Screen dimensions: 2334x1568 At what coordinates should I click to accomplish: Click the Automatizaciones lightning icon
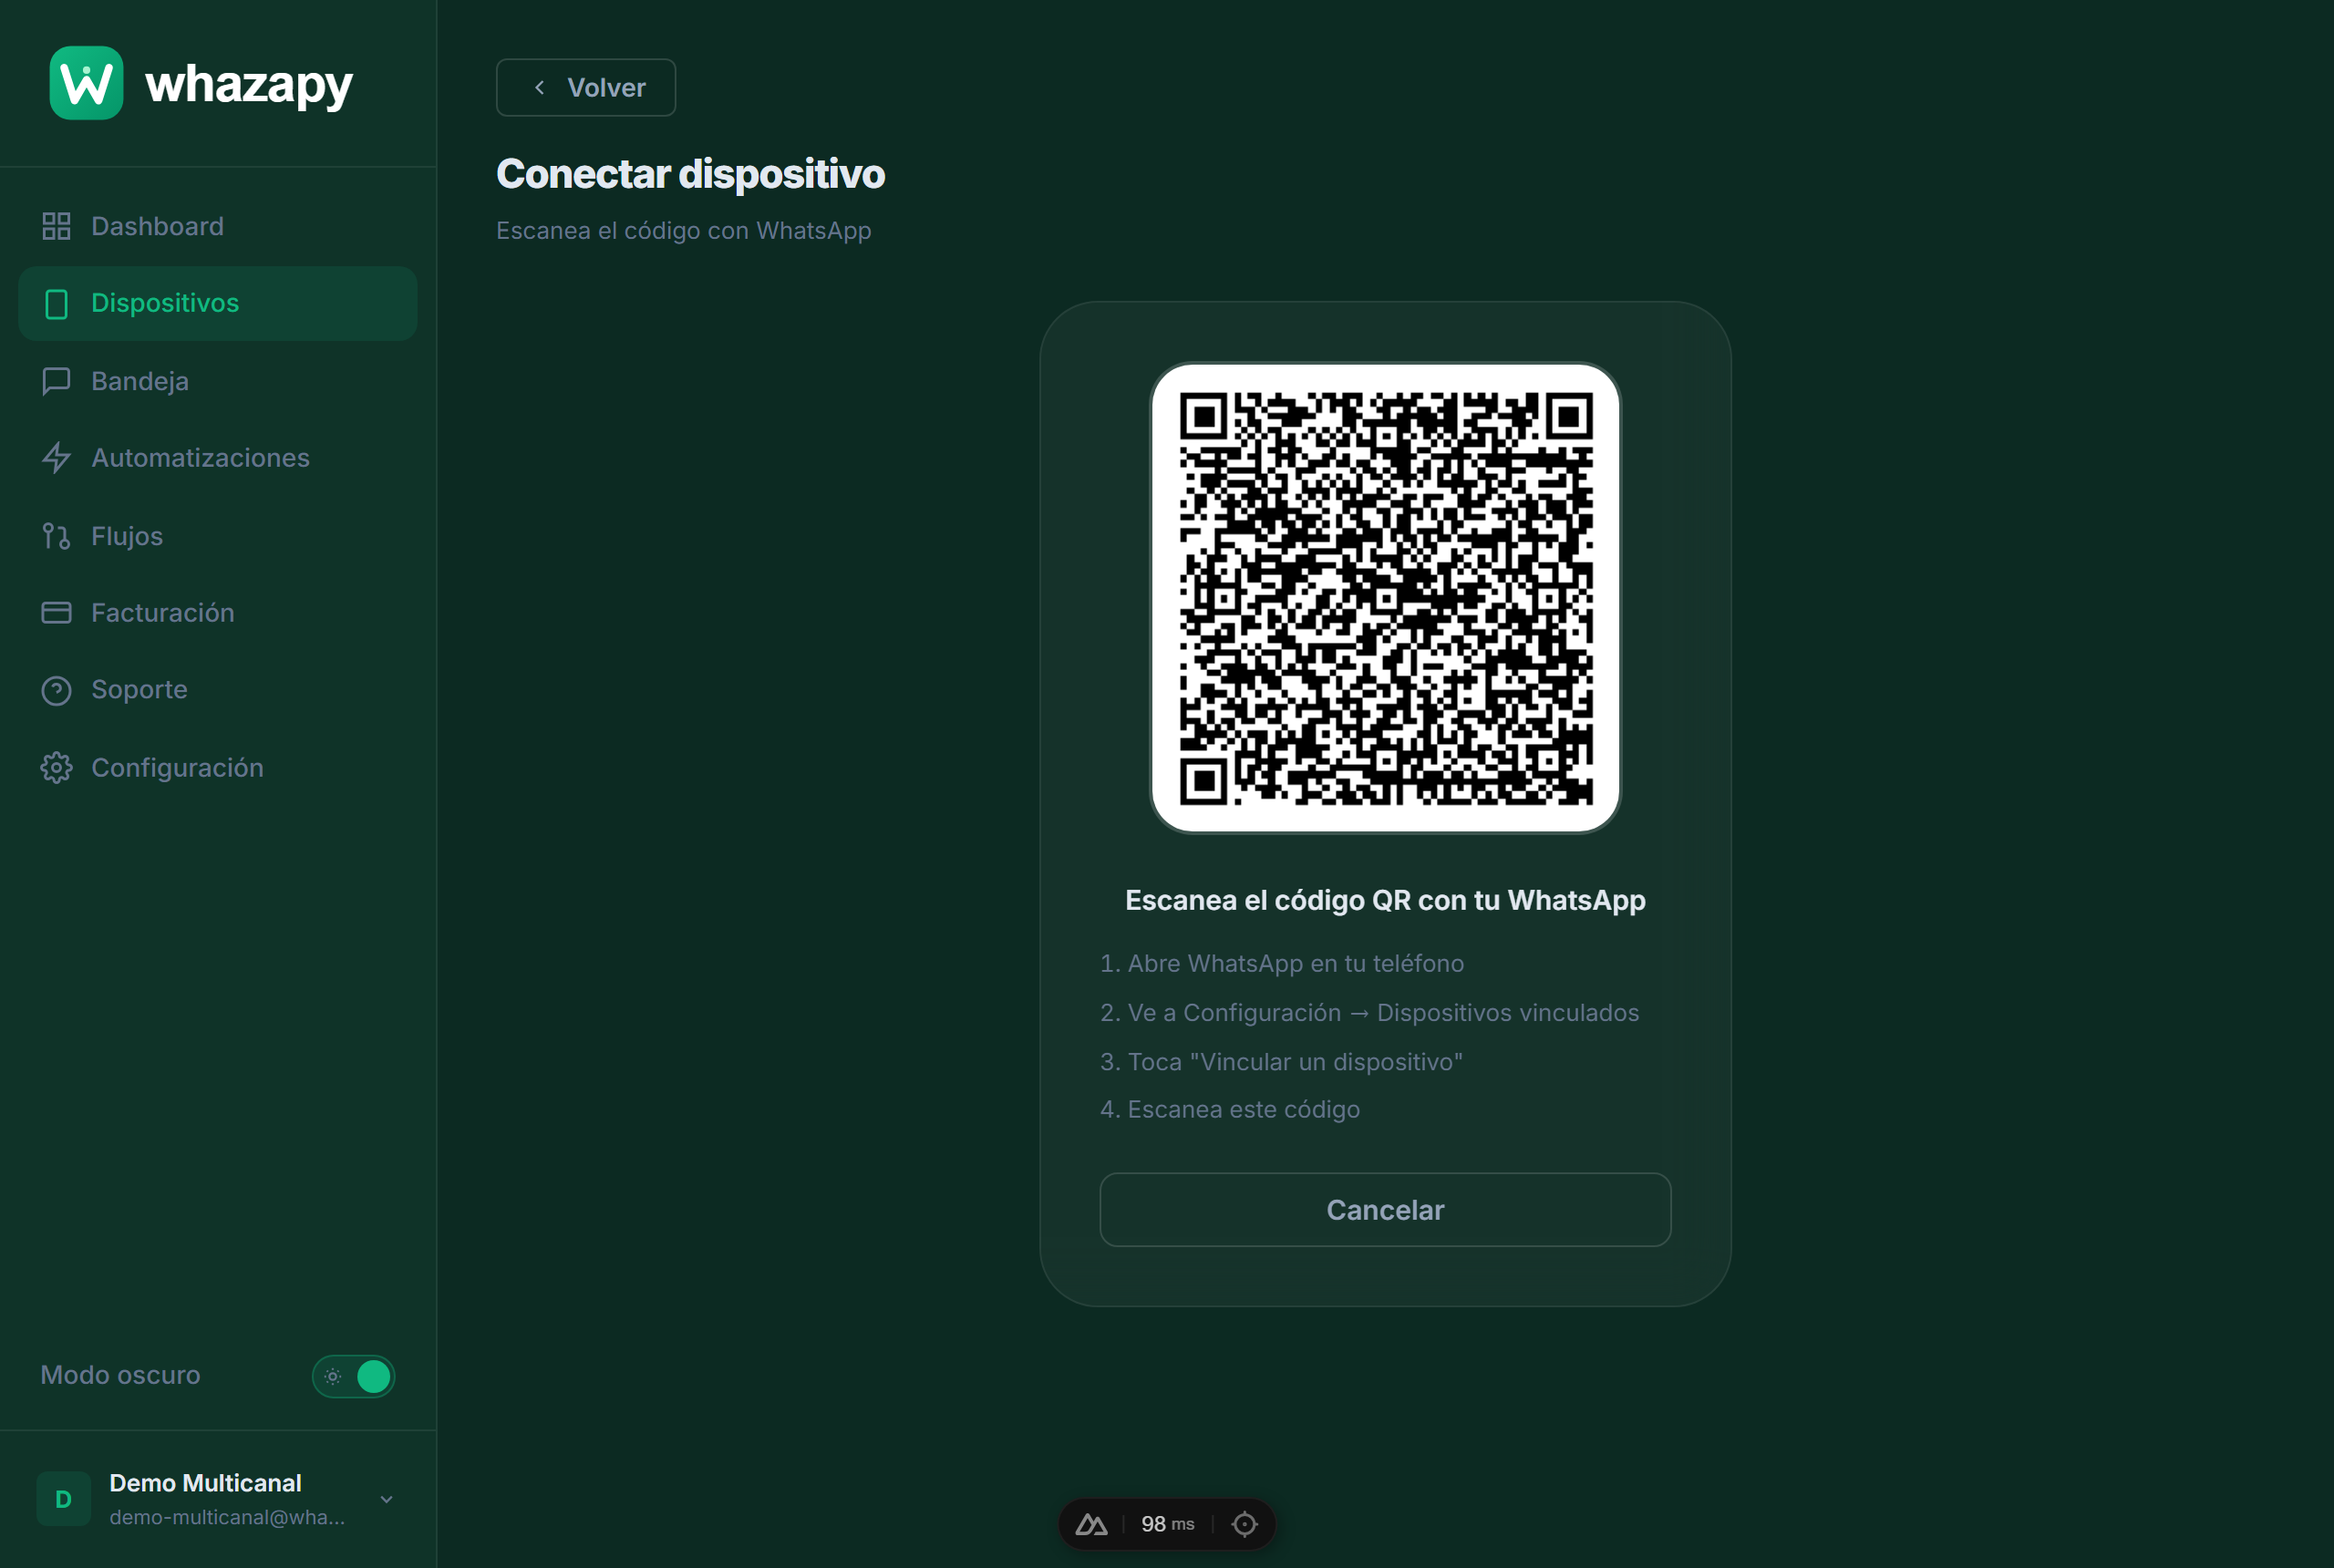pos(56,458)
